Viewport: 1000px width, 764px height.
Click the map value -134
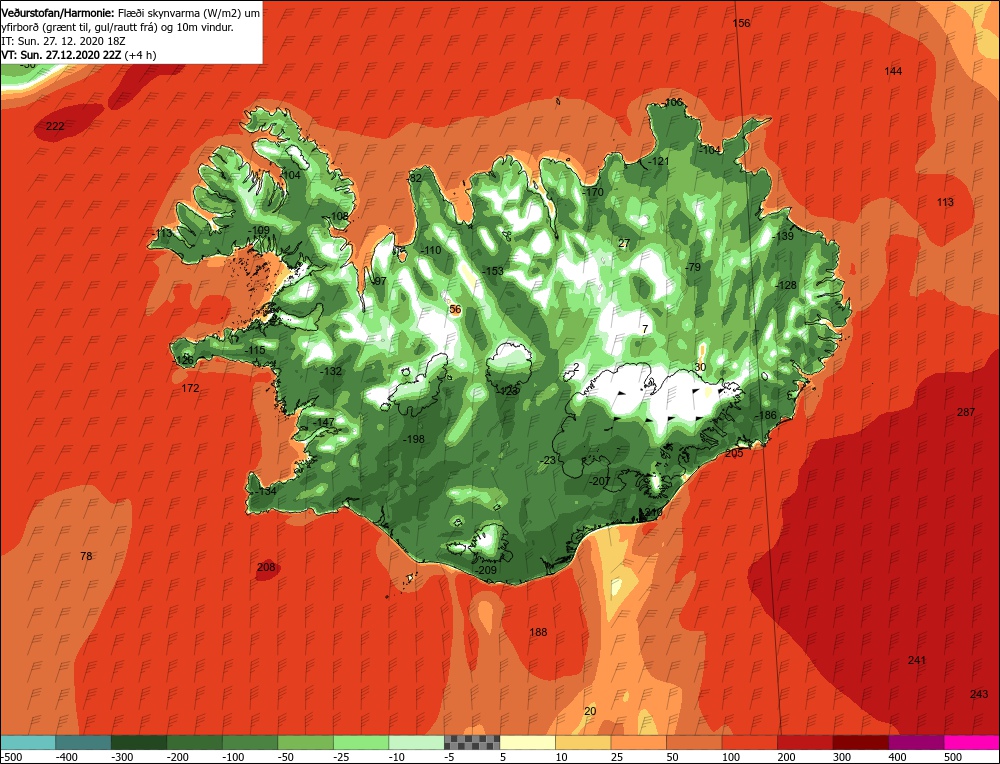click(265, 491)
